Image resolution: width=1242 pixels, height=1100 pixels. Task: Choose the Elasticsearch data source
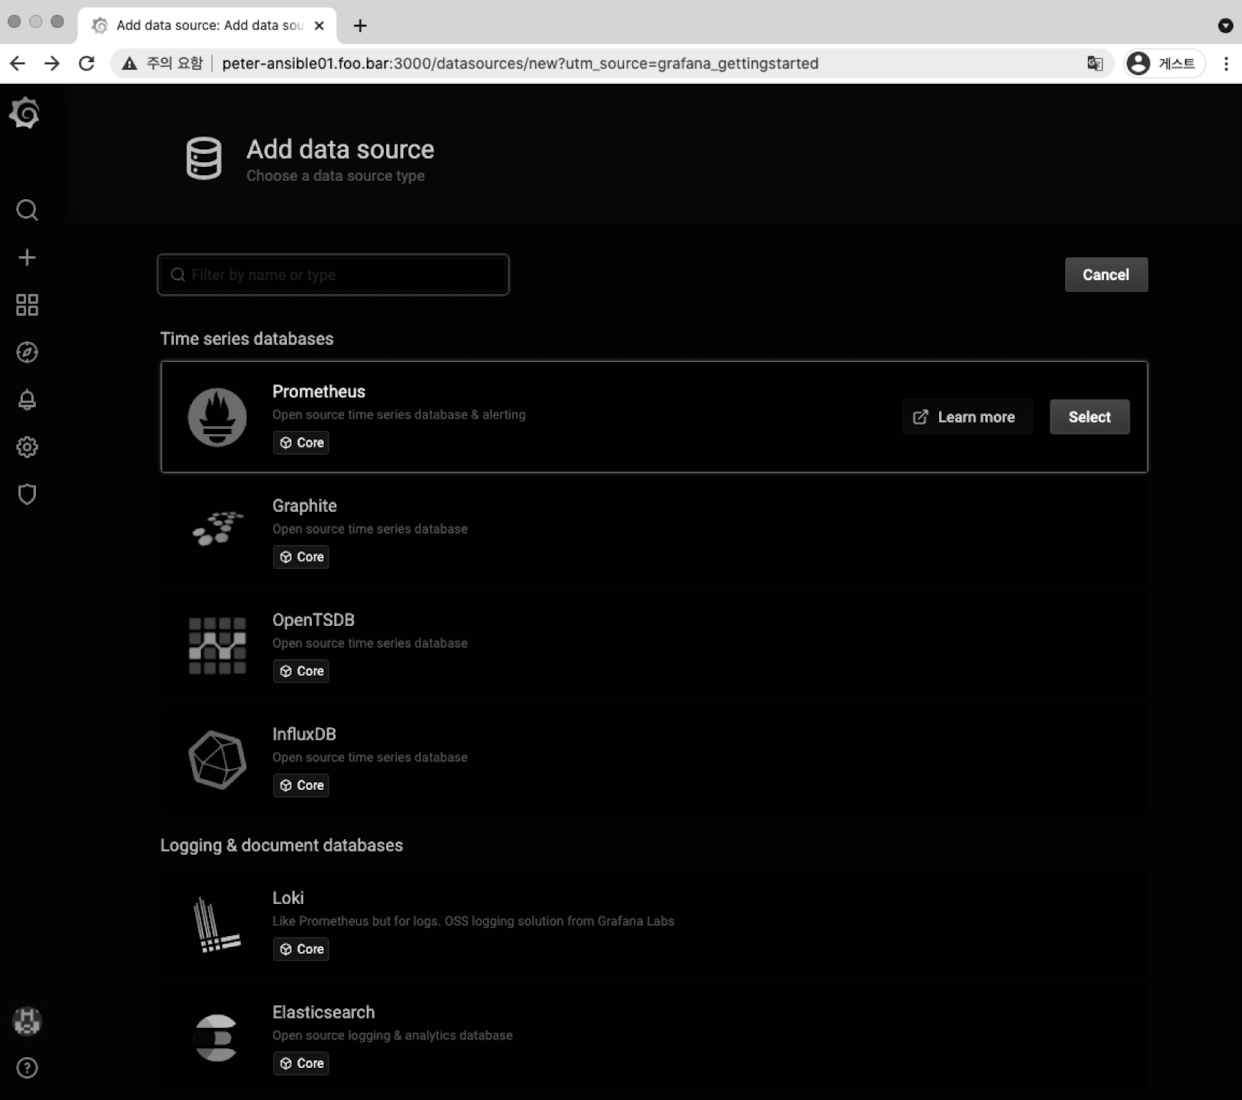654,1037
